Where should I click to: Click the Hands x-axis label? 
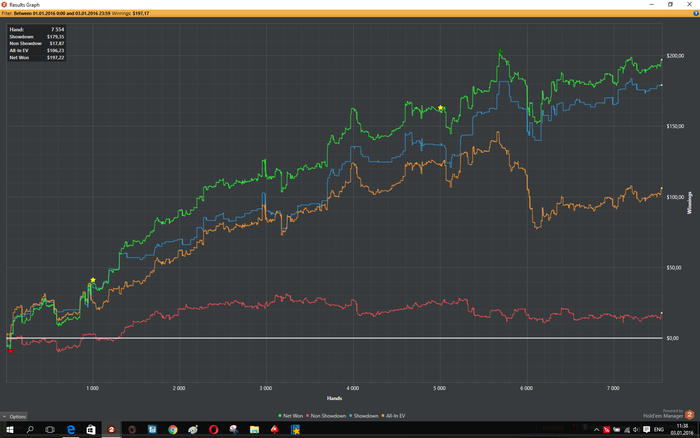334,398
